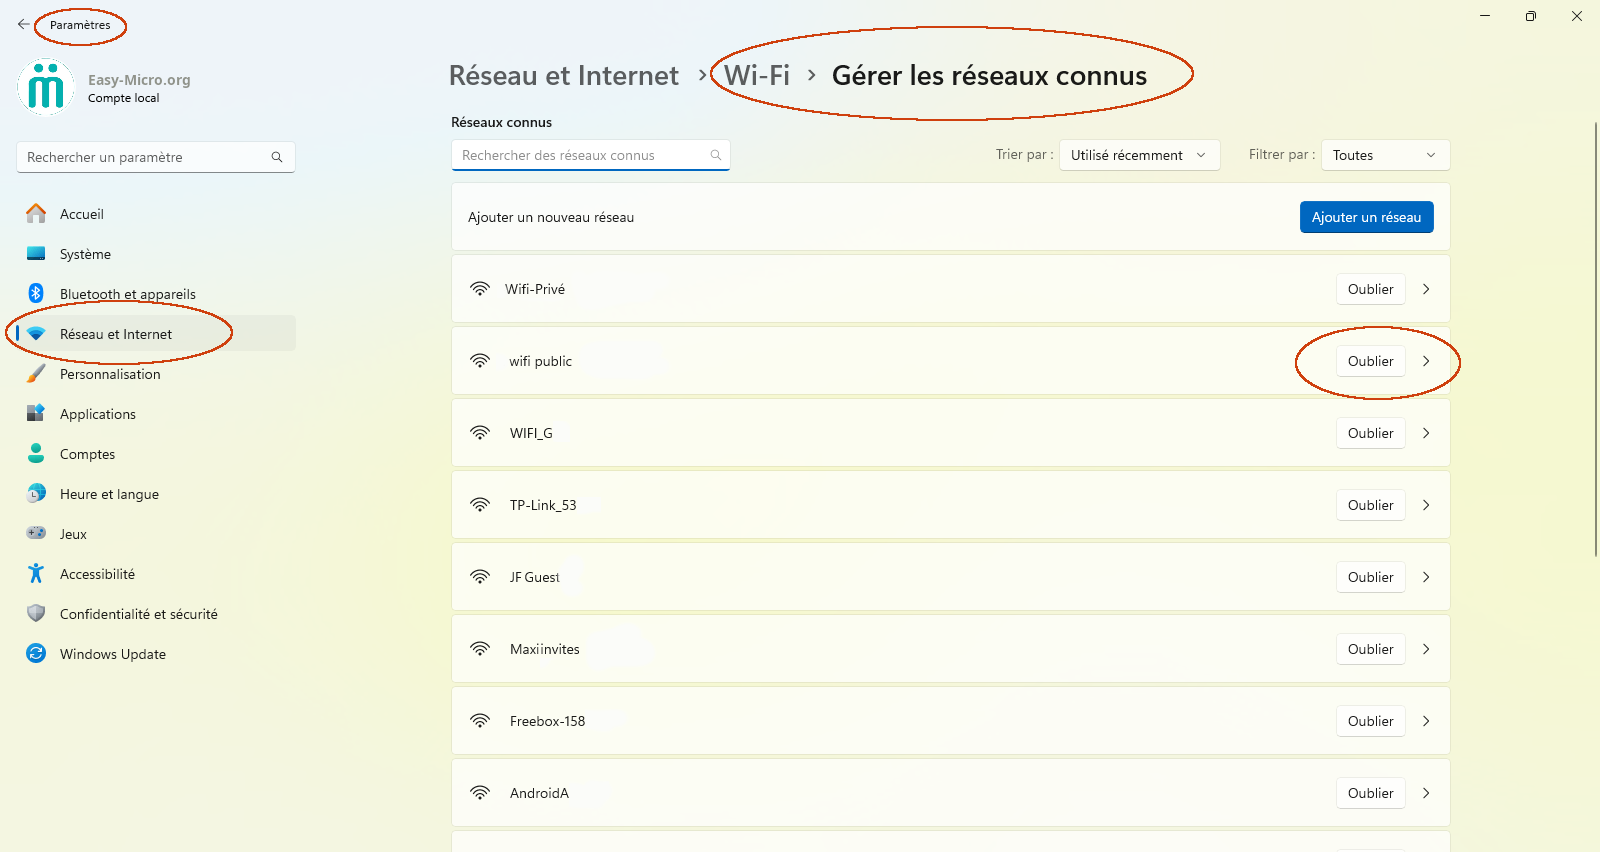Screen dimensions: 1600x852
Task: Click the Compte local text
Action: coord(124,98)
